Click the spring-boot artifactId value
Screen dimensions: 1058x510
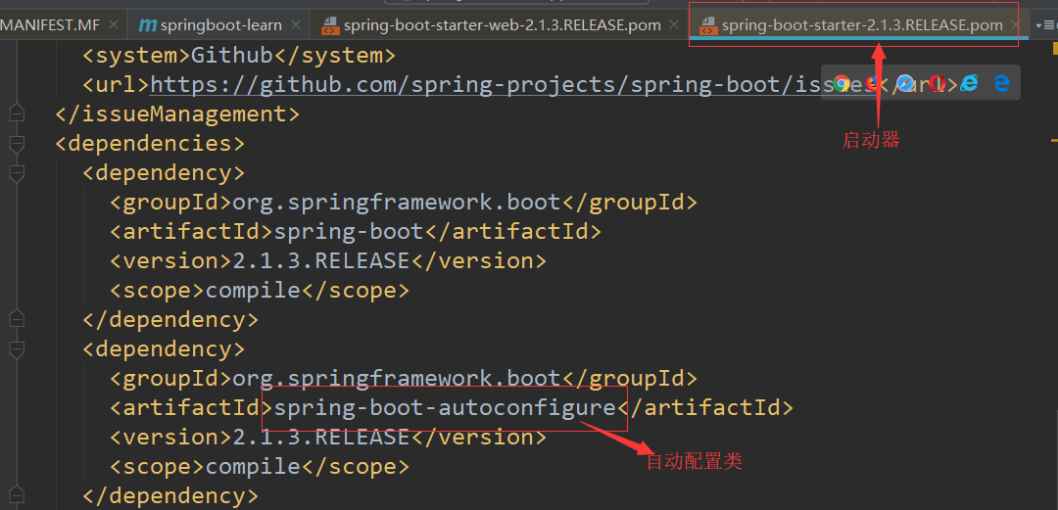(x=348, y=231)
